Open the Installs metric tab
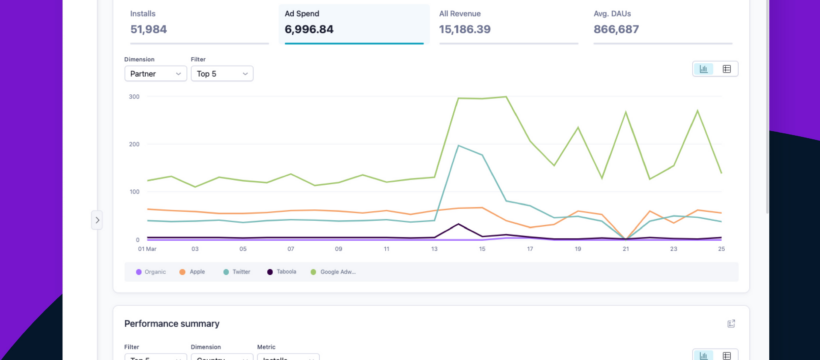 [x=199, y=24]
